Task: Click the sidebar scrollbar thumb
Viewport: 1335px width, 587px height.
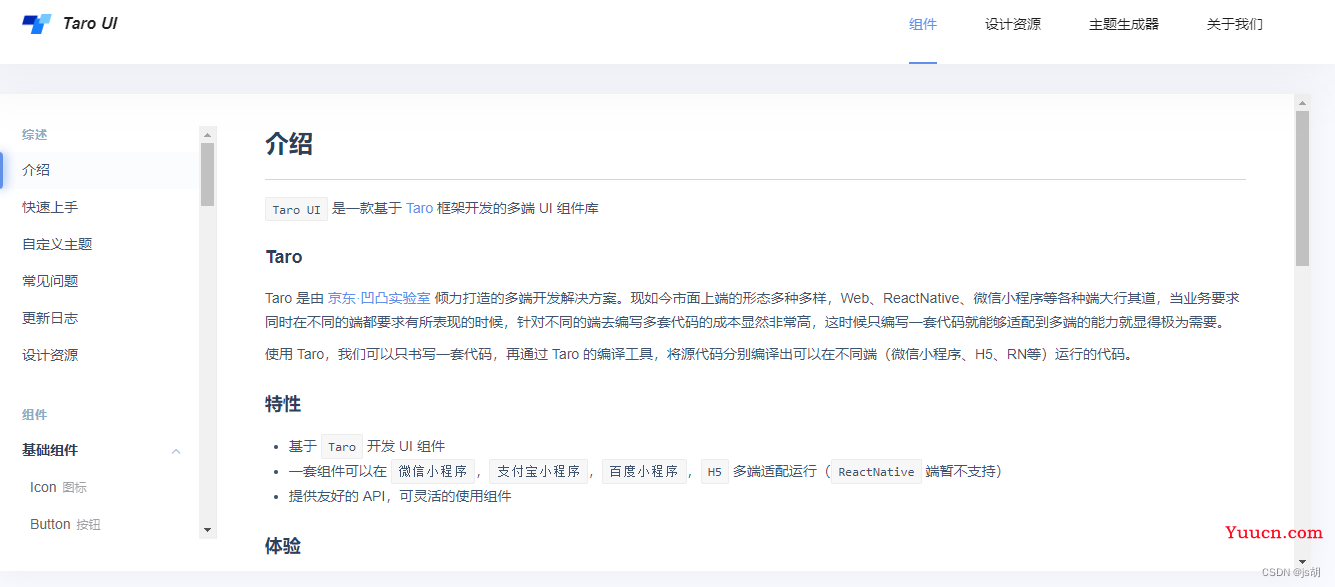Action: 208,174
